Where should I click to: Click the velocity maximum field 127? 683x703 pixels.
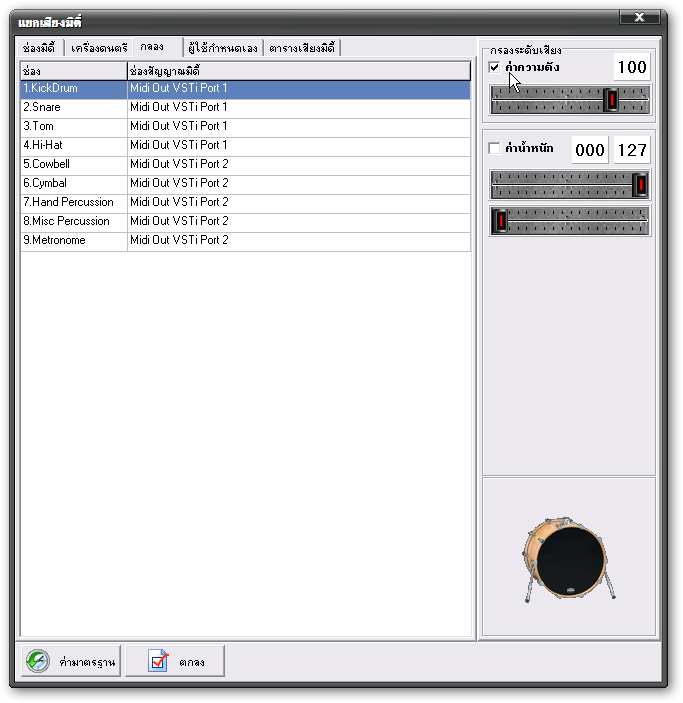pos(632,150)
